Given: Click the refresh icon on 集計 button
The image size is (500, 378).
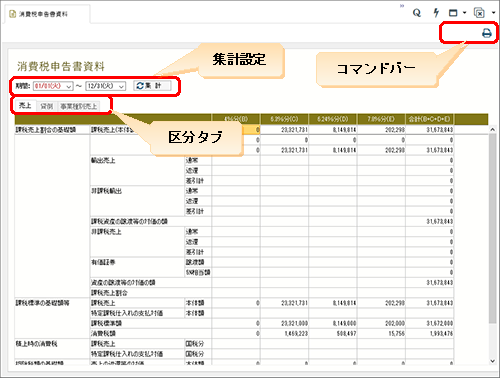Looking at the screenshot, I should pos(140,86).
